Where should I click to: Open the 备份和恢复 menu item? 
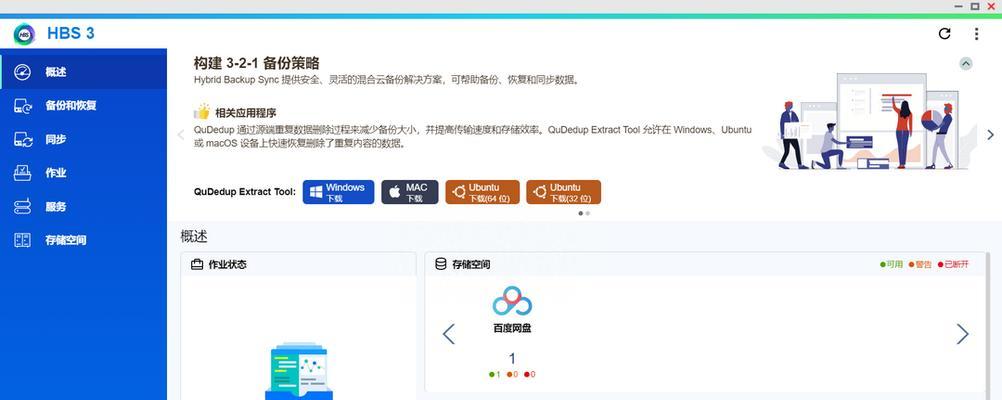pos(83,105)
